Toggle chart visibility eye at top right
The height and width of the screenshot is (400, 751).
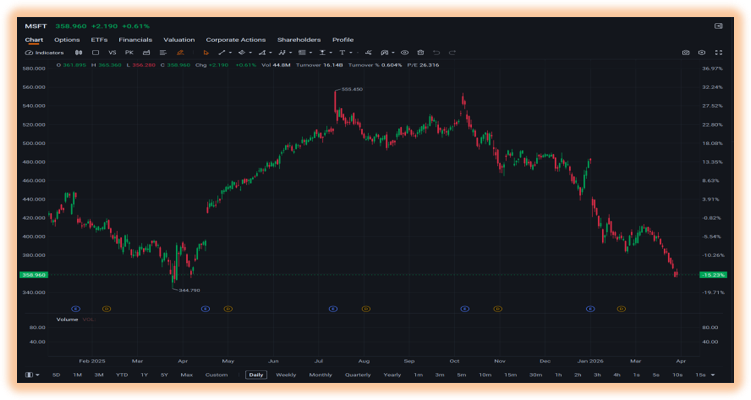coord(702,53)
